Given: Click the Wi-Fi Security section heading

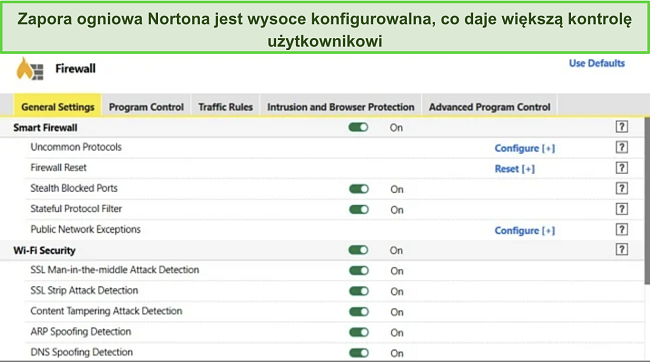Looking at the screenshot, I should pos(44,250).
